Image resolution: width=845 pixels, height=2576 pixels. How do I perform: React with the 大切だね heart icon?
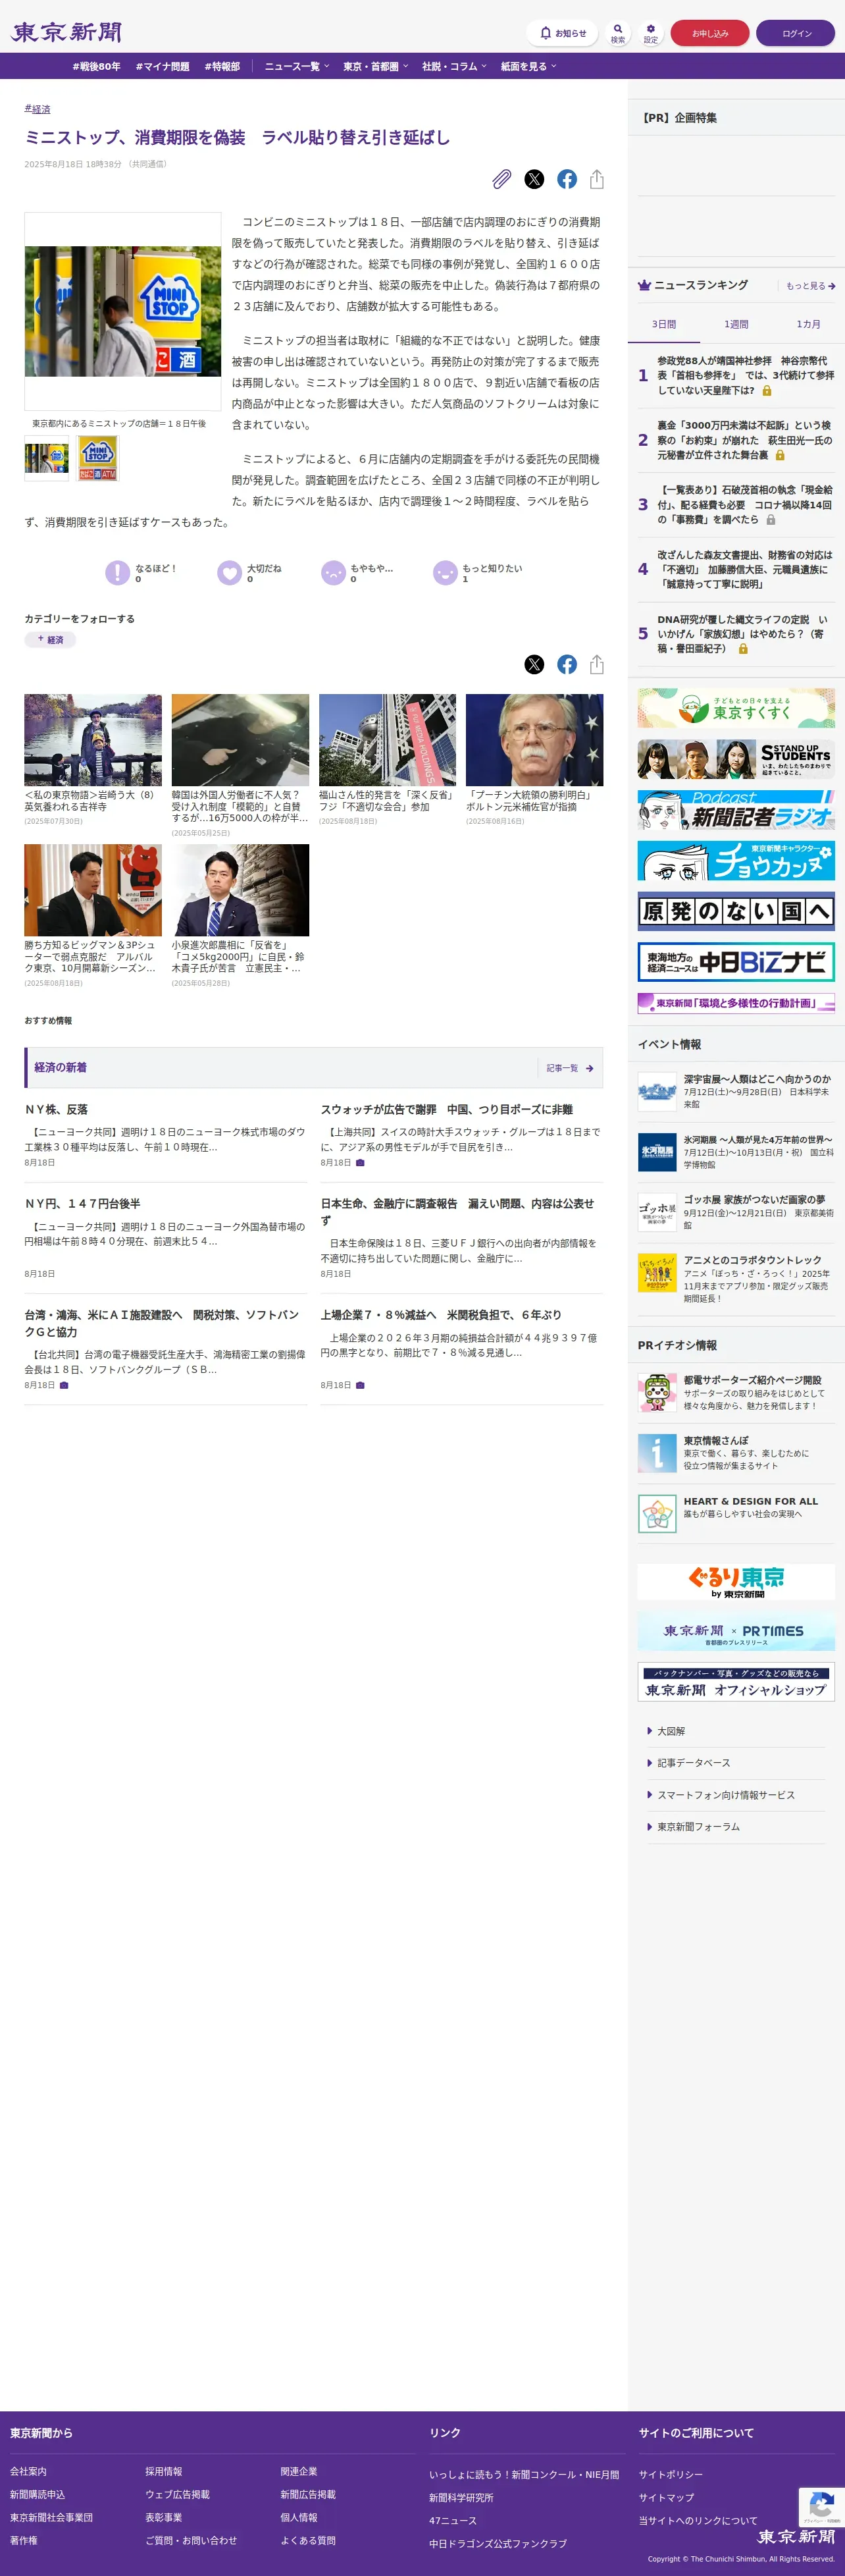[x=230, y=572]
